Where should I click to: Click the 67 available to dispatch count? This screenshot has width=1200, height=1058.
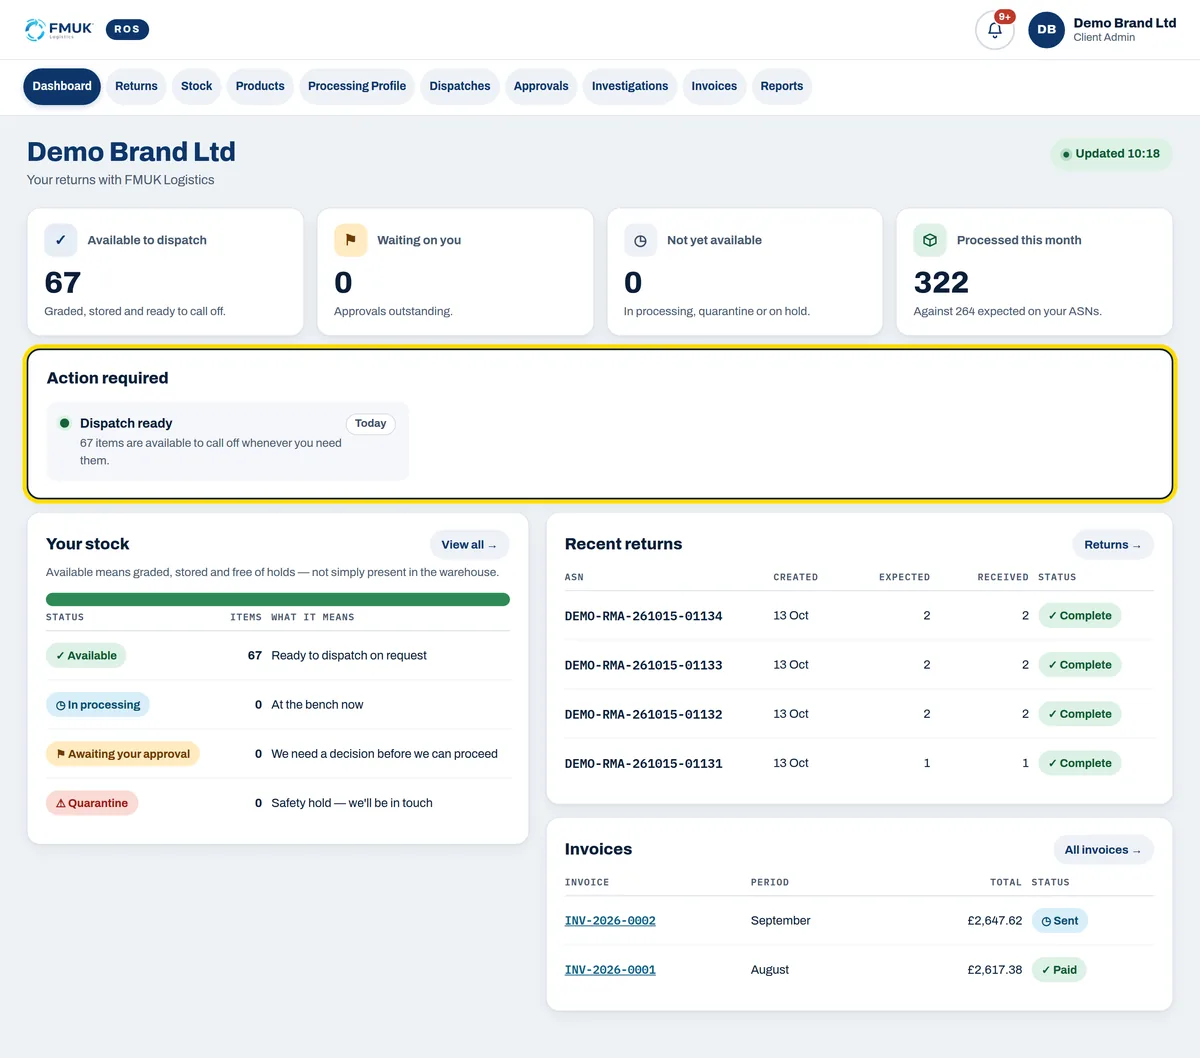pyautogui.click(x=63, y=283)
